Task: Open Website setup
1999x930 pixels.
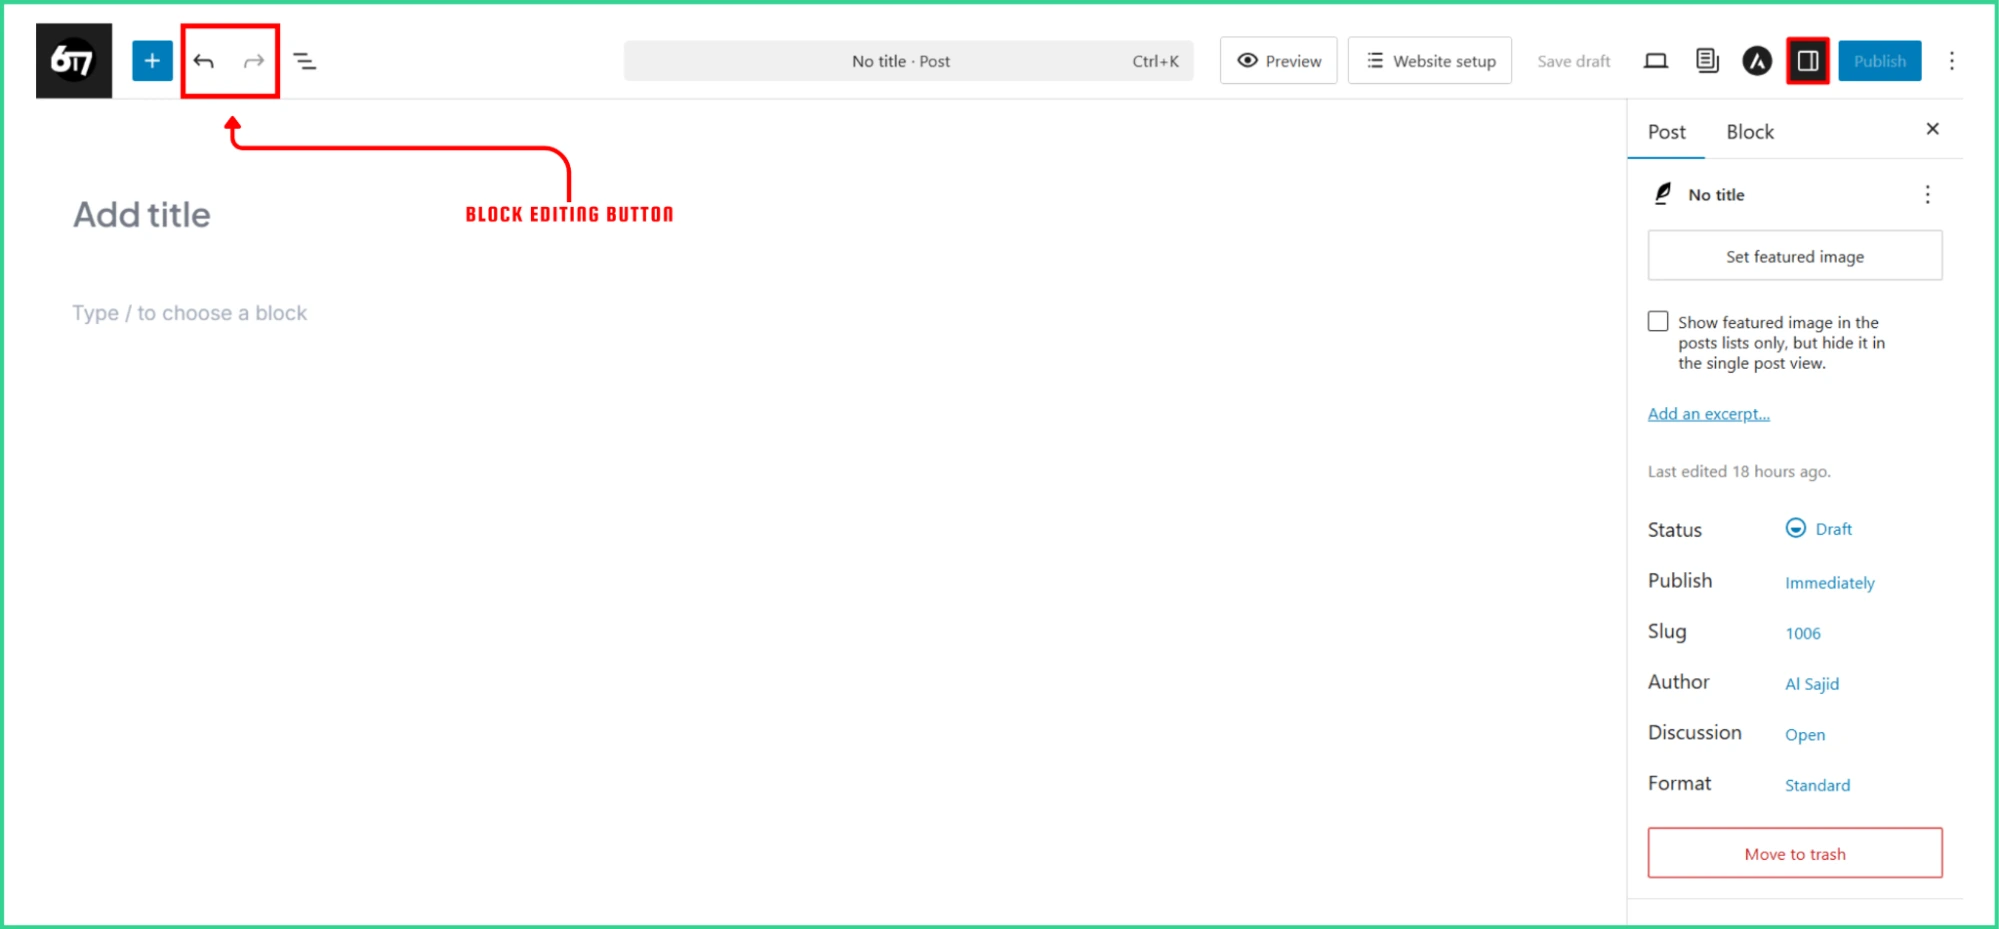Action: (x=1430, y=61)
